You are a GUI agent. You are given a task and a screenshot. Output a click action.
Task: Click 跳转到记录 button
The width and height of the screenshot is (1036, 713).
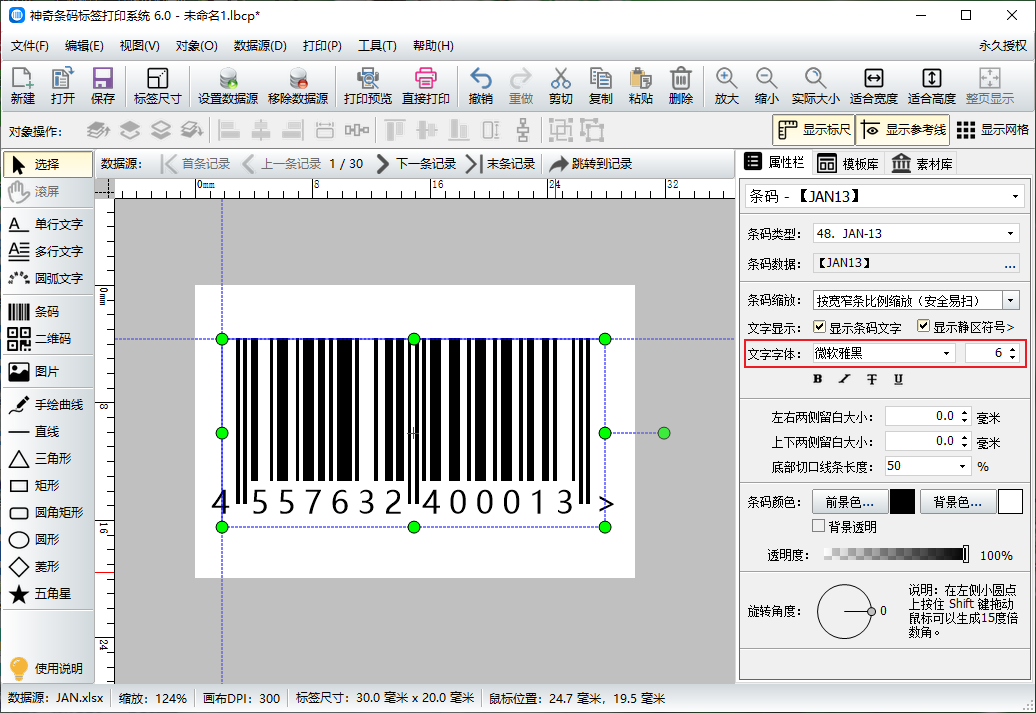[x=591, y=164]
